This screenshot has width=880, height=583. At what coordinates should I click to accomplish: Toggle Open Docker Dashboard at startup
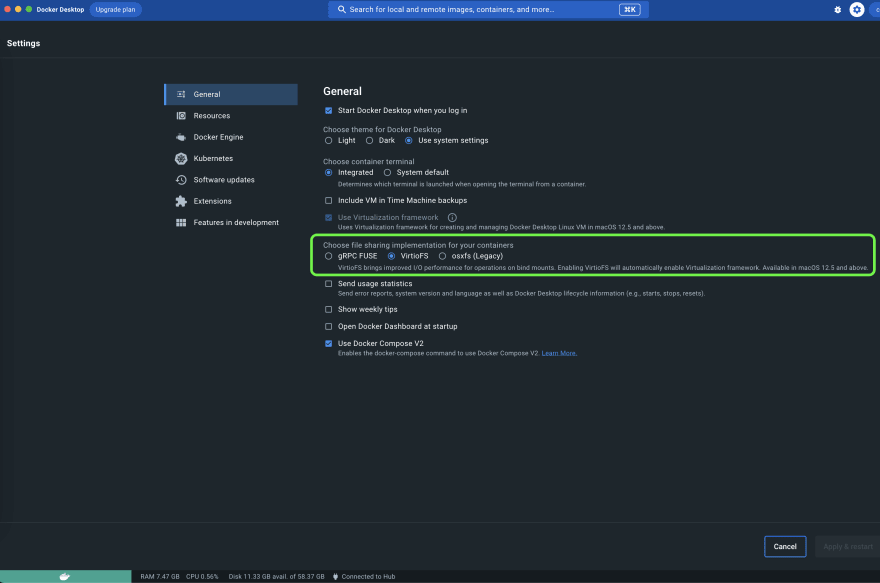click(328, 326)
